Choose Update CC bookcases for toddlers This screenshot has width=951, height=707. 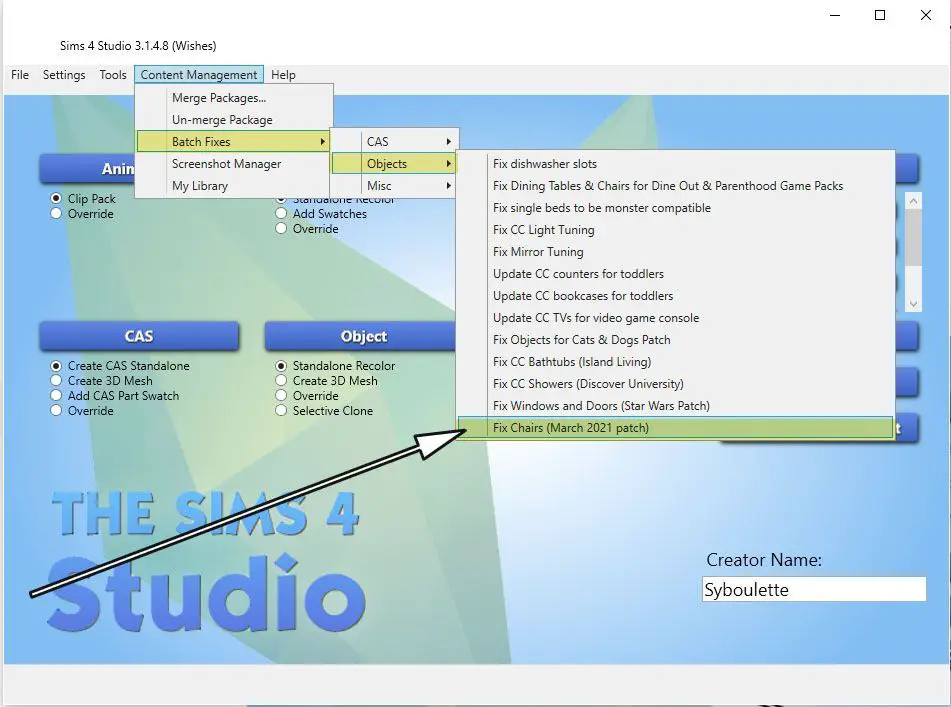[676, 295]
